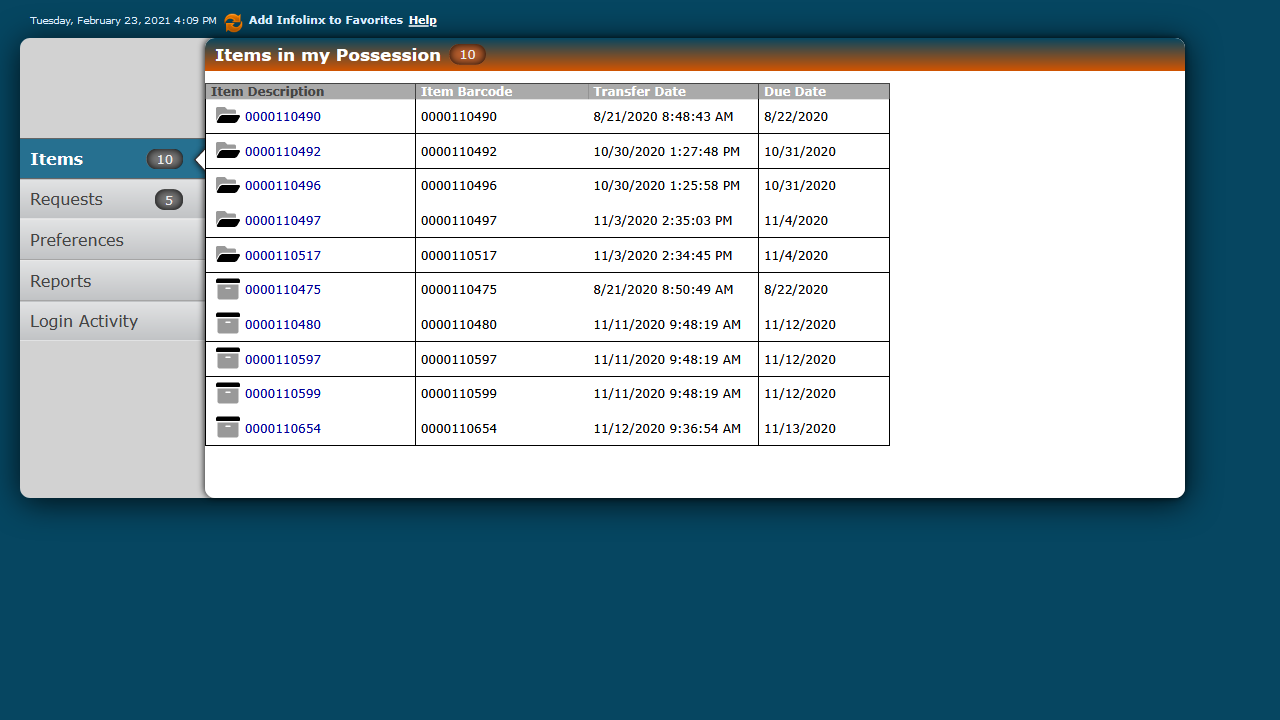Image resolution: width=1280 pixels, height=720 pixels.
Task: Click the box icon beside item 0000110599
Action: pos(228,393)
